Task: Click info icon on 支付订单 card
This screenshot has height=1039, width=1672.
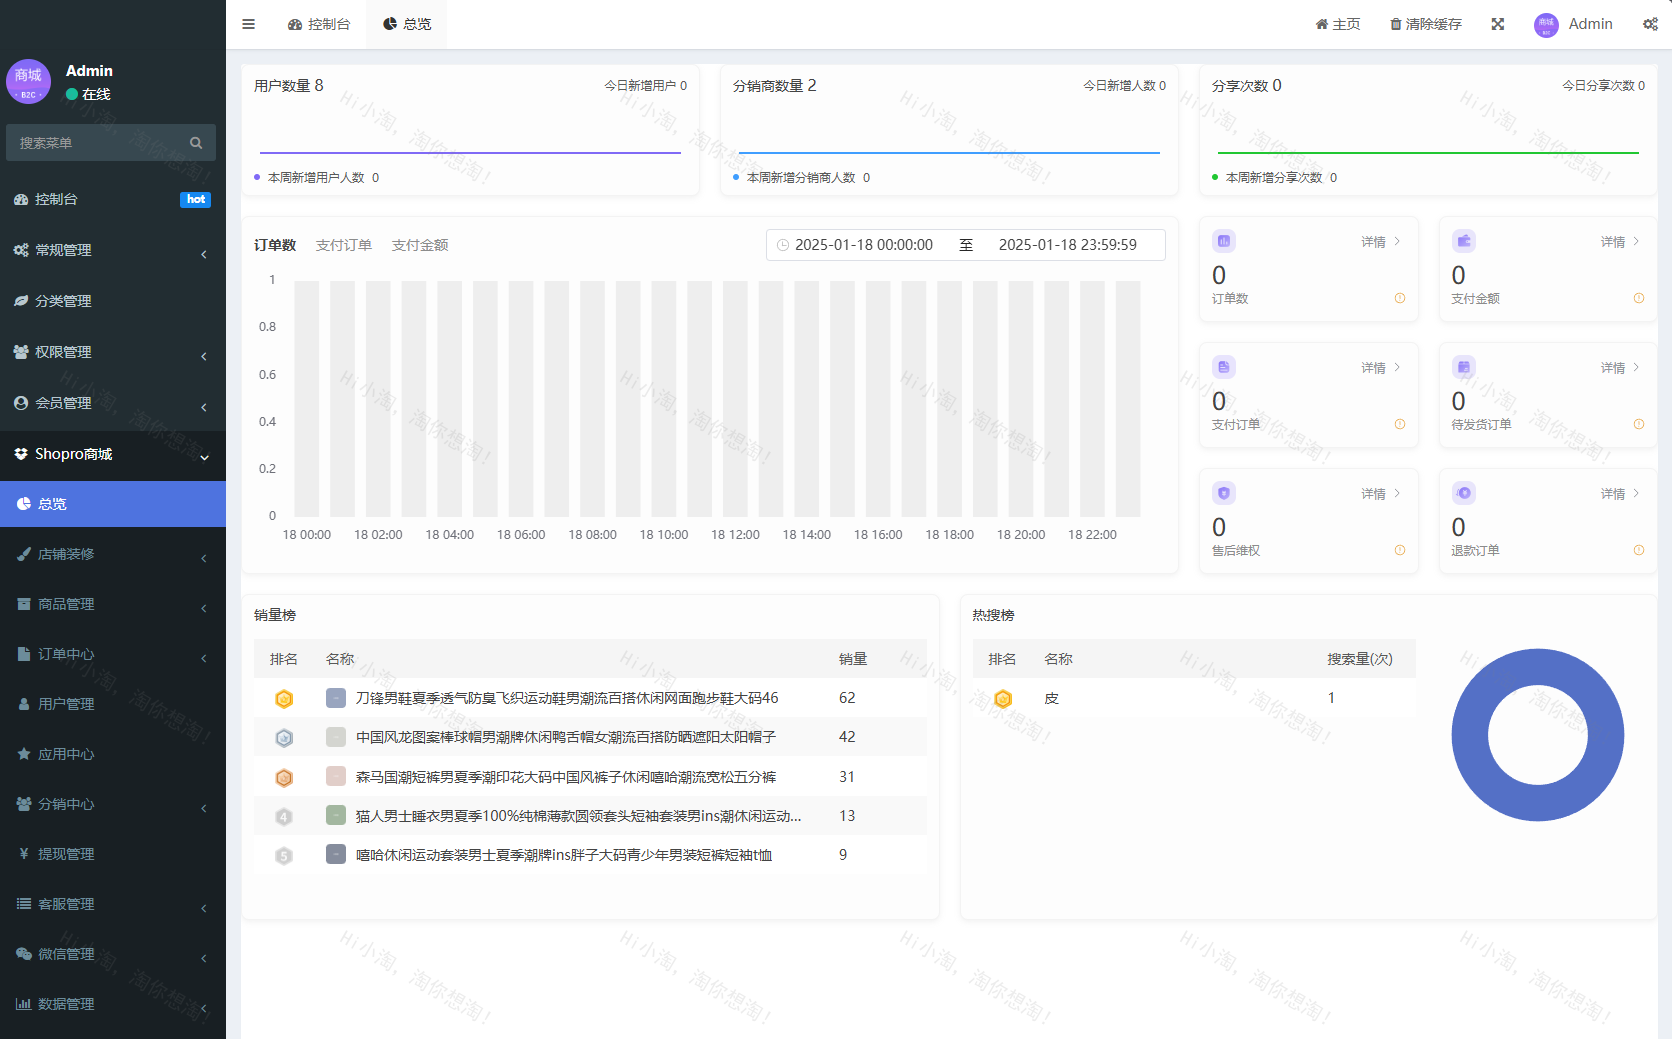Action: [x=1400, y=424]
